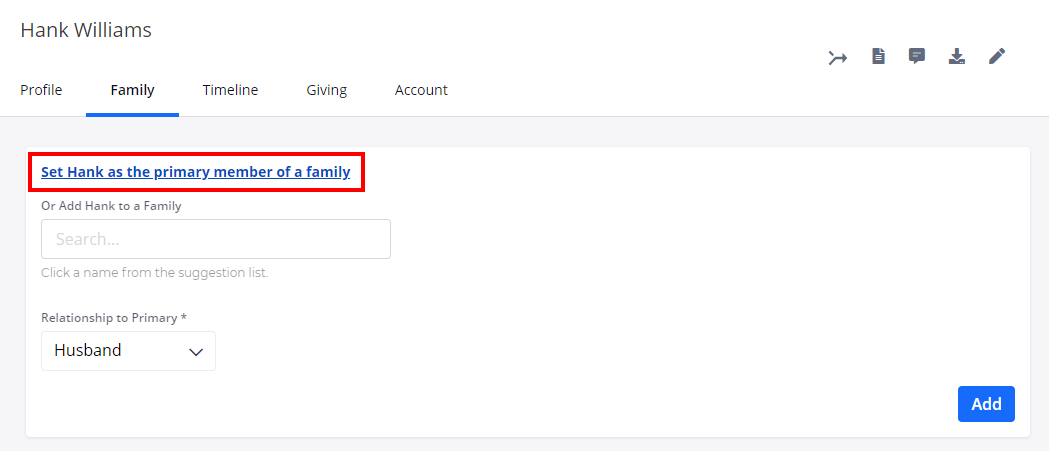The image size is (1049, 451).
Task: Click the Hank Williams name heading
Action: click(x=86, y=30)
